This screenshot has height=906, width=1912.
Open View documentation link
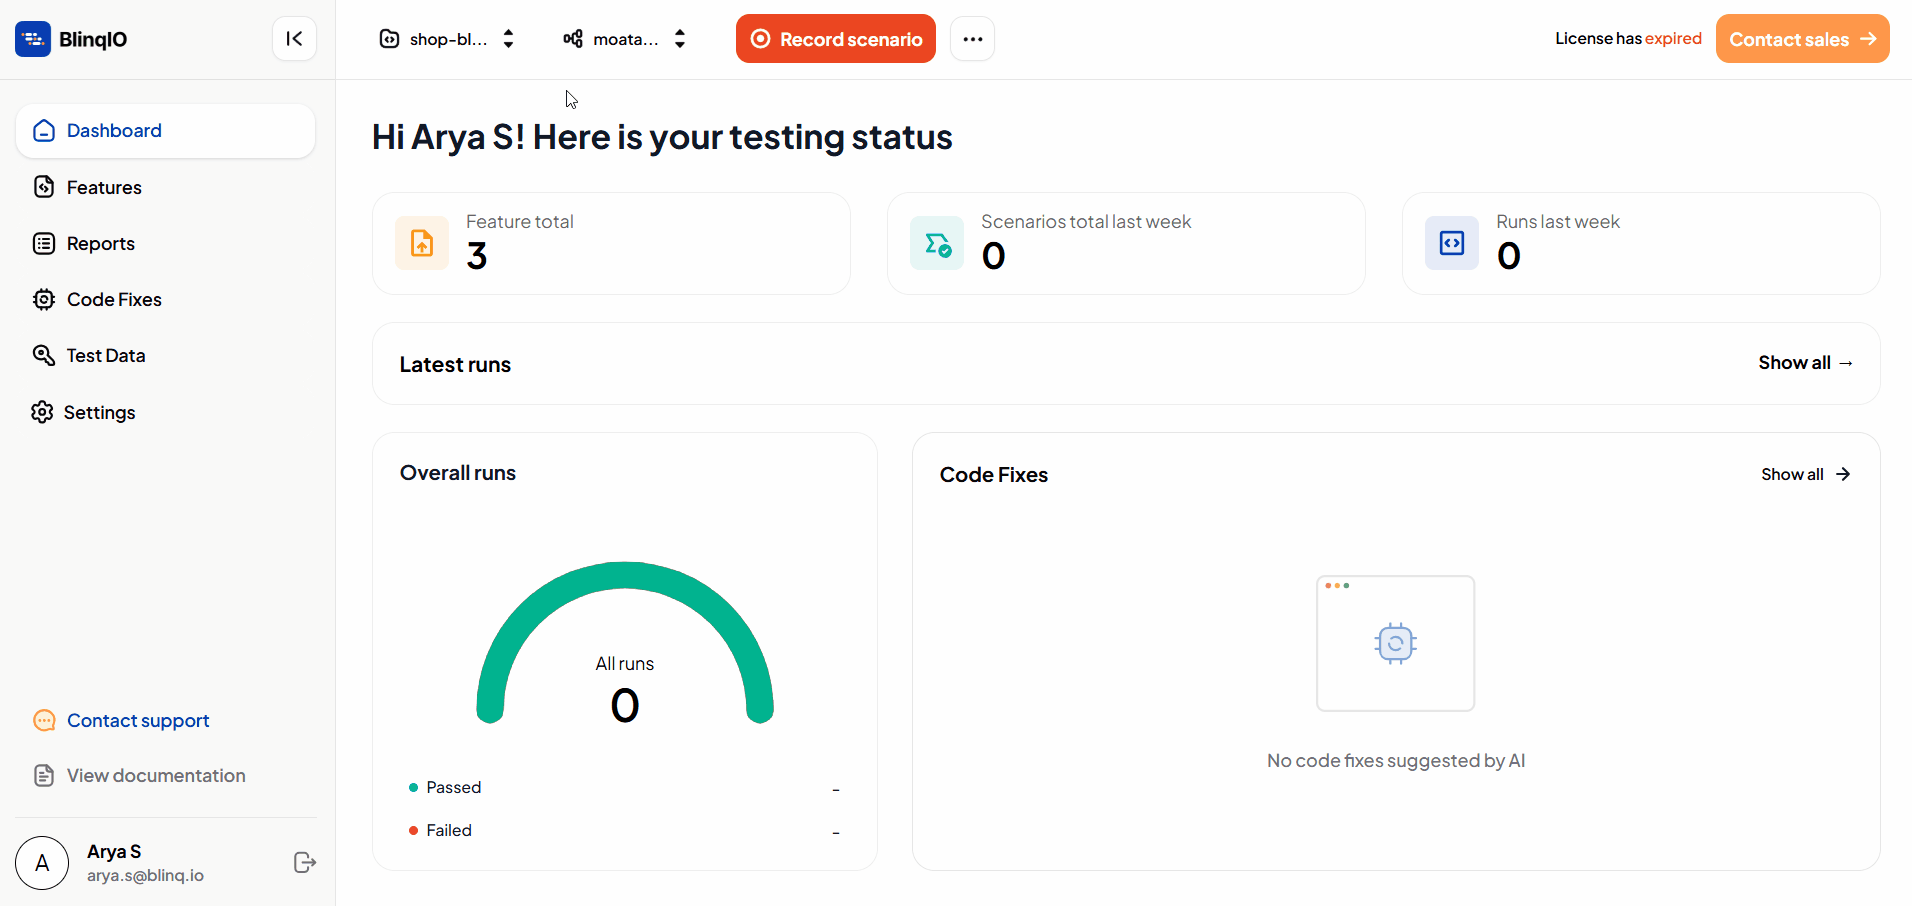click(156, 776)
